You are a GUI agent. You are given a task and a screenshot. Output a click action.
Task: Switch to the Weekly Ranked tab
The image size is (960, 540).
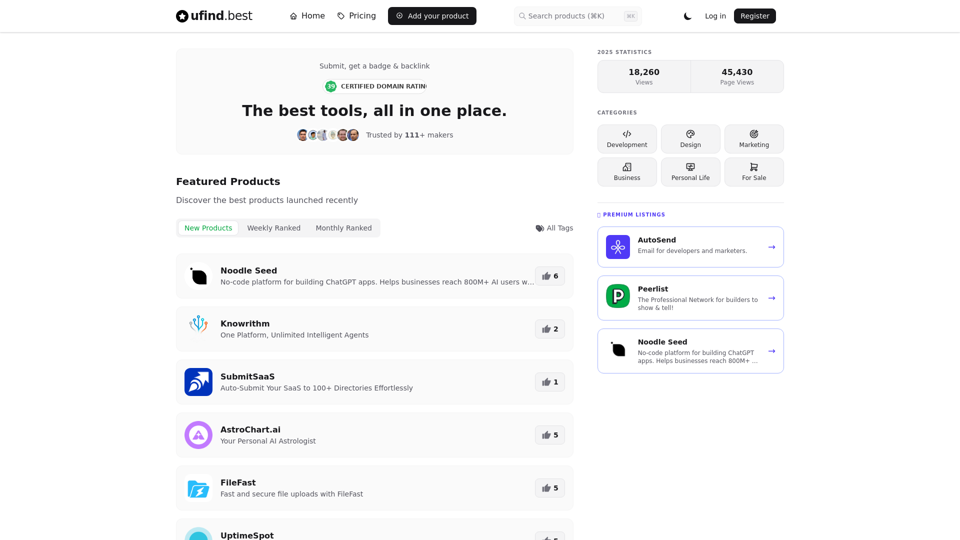click(x=274, y=228)
